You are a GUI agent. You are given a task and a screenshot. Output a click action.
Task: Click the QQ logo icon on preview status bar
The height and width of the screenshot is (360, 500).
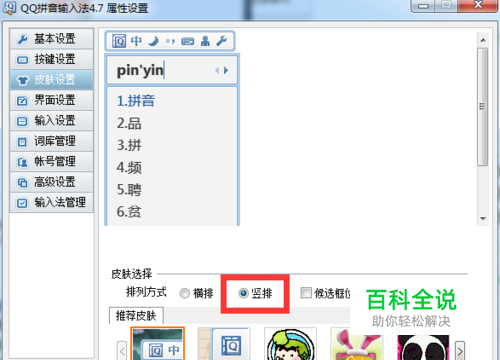[119, 41]
